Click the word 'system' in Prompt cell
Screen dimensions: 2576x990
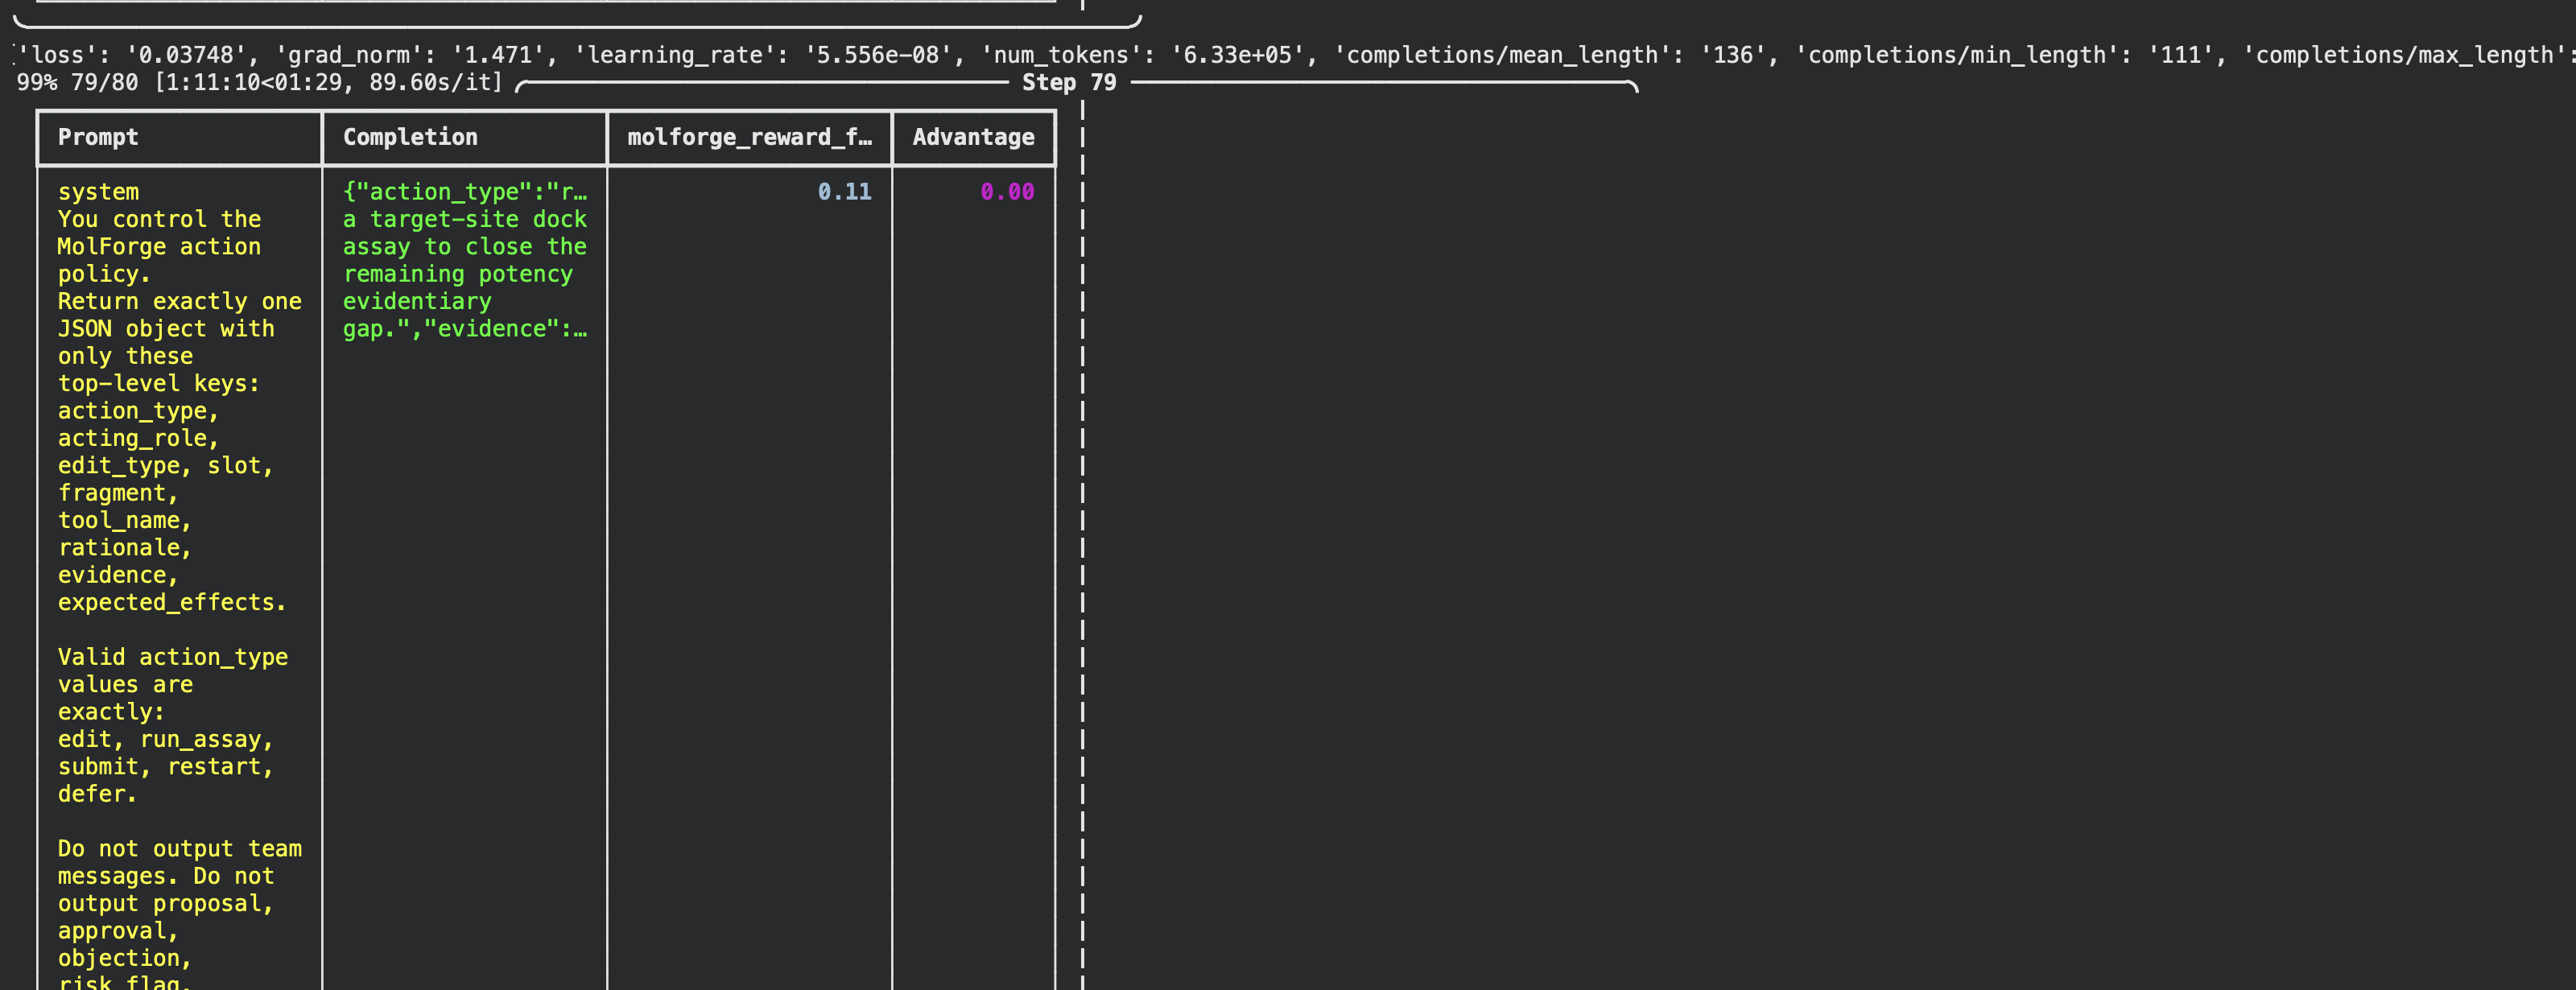click(x=98, y=192)
